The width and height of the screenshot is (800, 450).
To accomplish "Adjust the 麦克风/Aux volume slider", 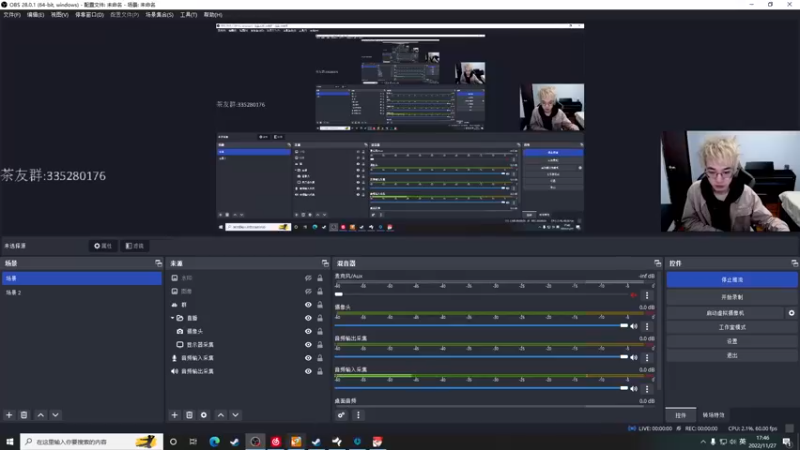I will (x=481, y=294).
